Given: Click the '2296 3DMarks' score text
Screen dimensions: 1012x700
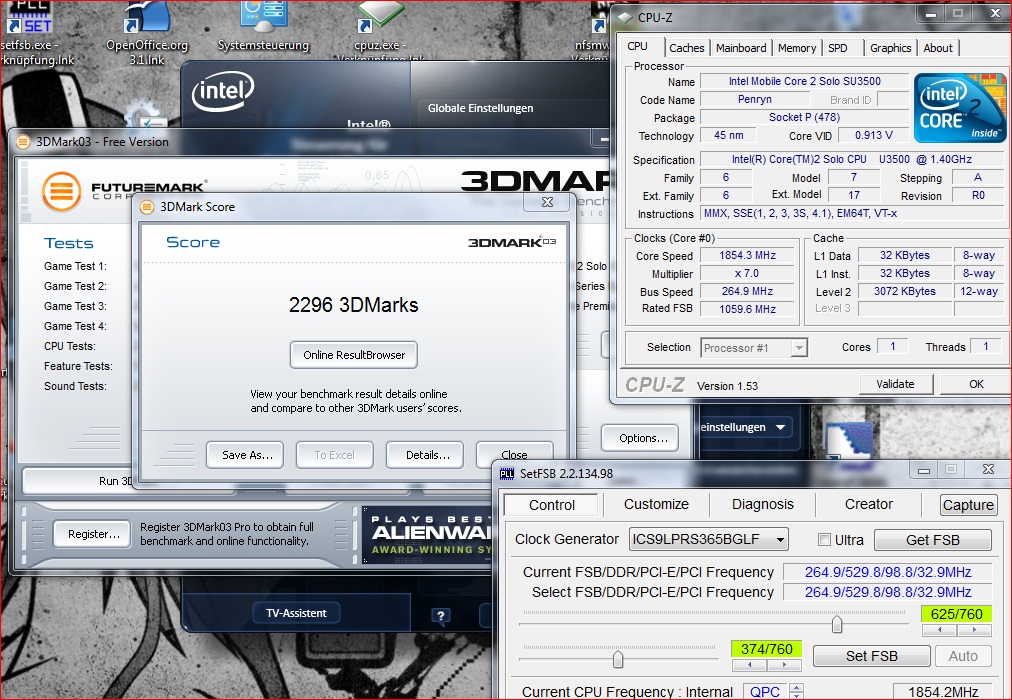Looking at the screenshot, I should (354, 305).
